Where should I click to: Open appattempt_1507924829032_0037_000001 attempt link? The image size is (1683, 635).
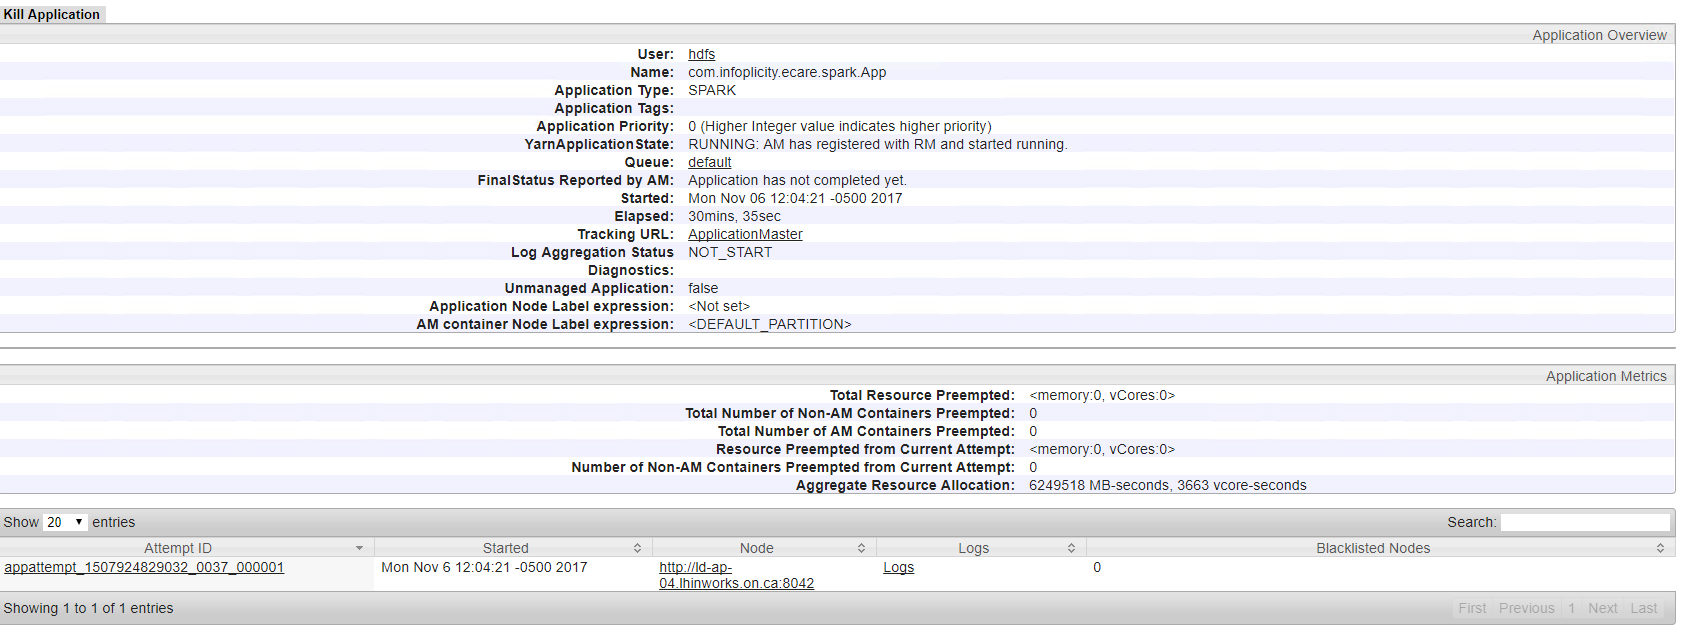click(x=144, y=567)
